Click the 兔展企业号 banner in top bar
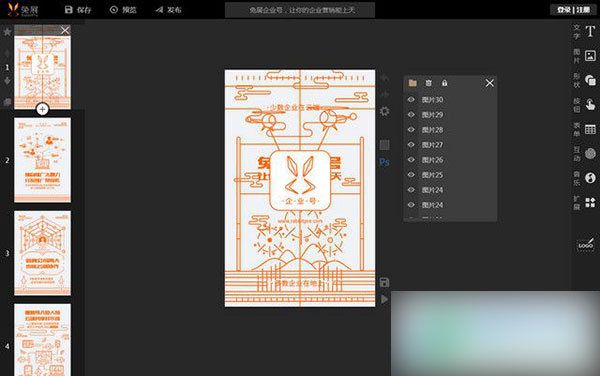Image resolution: width=600 pixels, height=376 pixels. coord(300,10)
